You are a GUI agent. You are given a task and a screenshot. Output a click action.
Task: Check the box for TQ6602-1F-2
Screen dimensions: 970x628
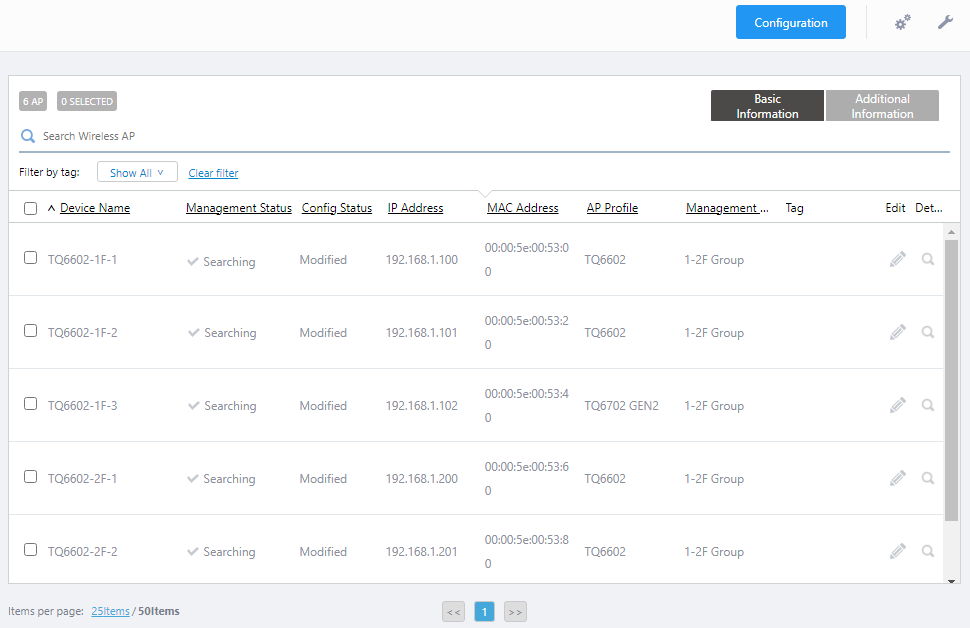coord(31,331)
